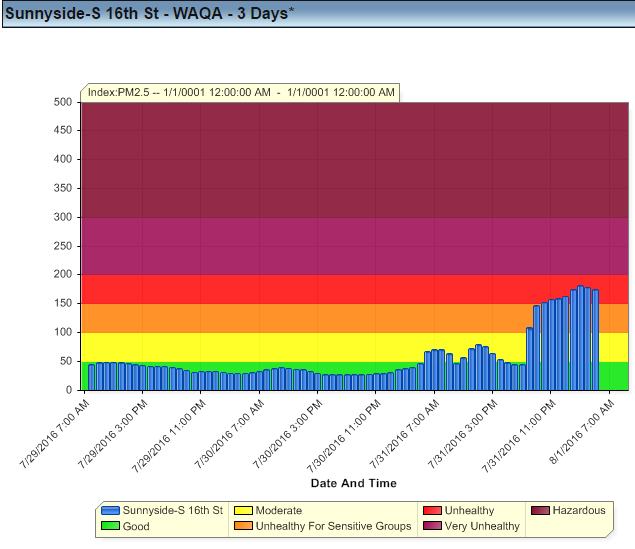Viewport: 635px width, 549px height.
Task: Click the first blue bar of the chart
Action: 92,377
